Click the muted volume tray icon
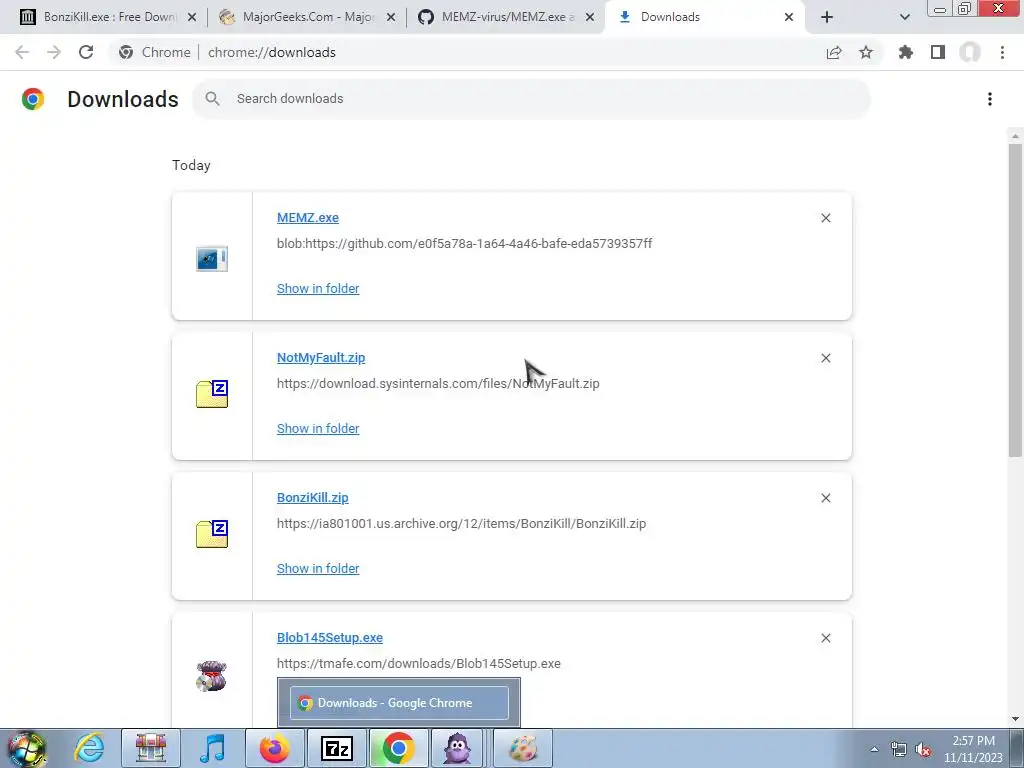1024x768 pixels. point(923,750)
